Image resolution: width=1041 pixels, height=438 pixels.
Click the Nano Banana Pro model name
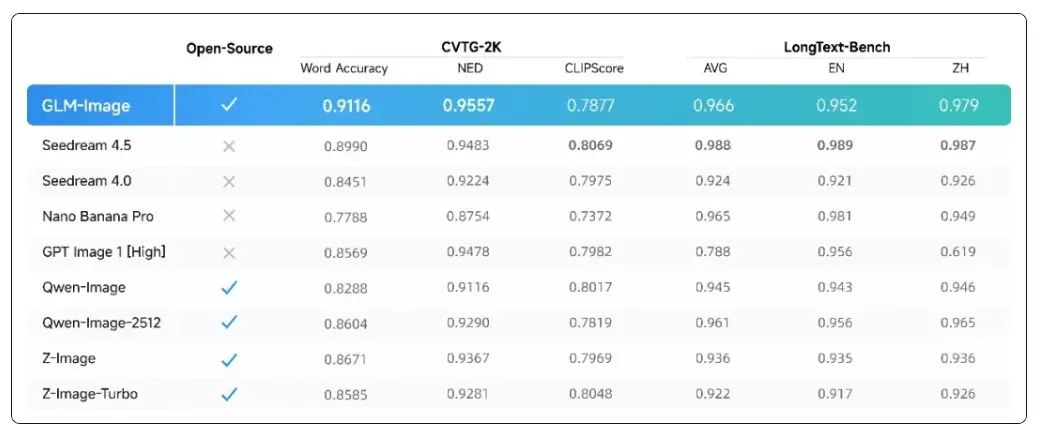[98, 216]
